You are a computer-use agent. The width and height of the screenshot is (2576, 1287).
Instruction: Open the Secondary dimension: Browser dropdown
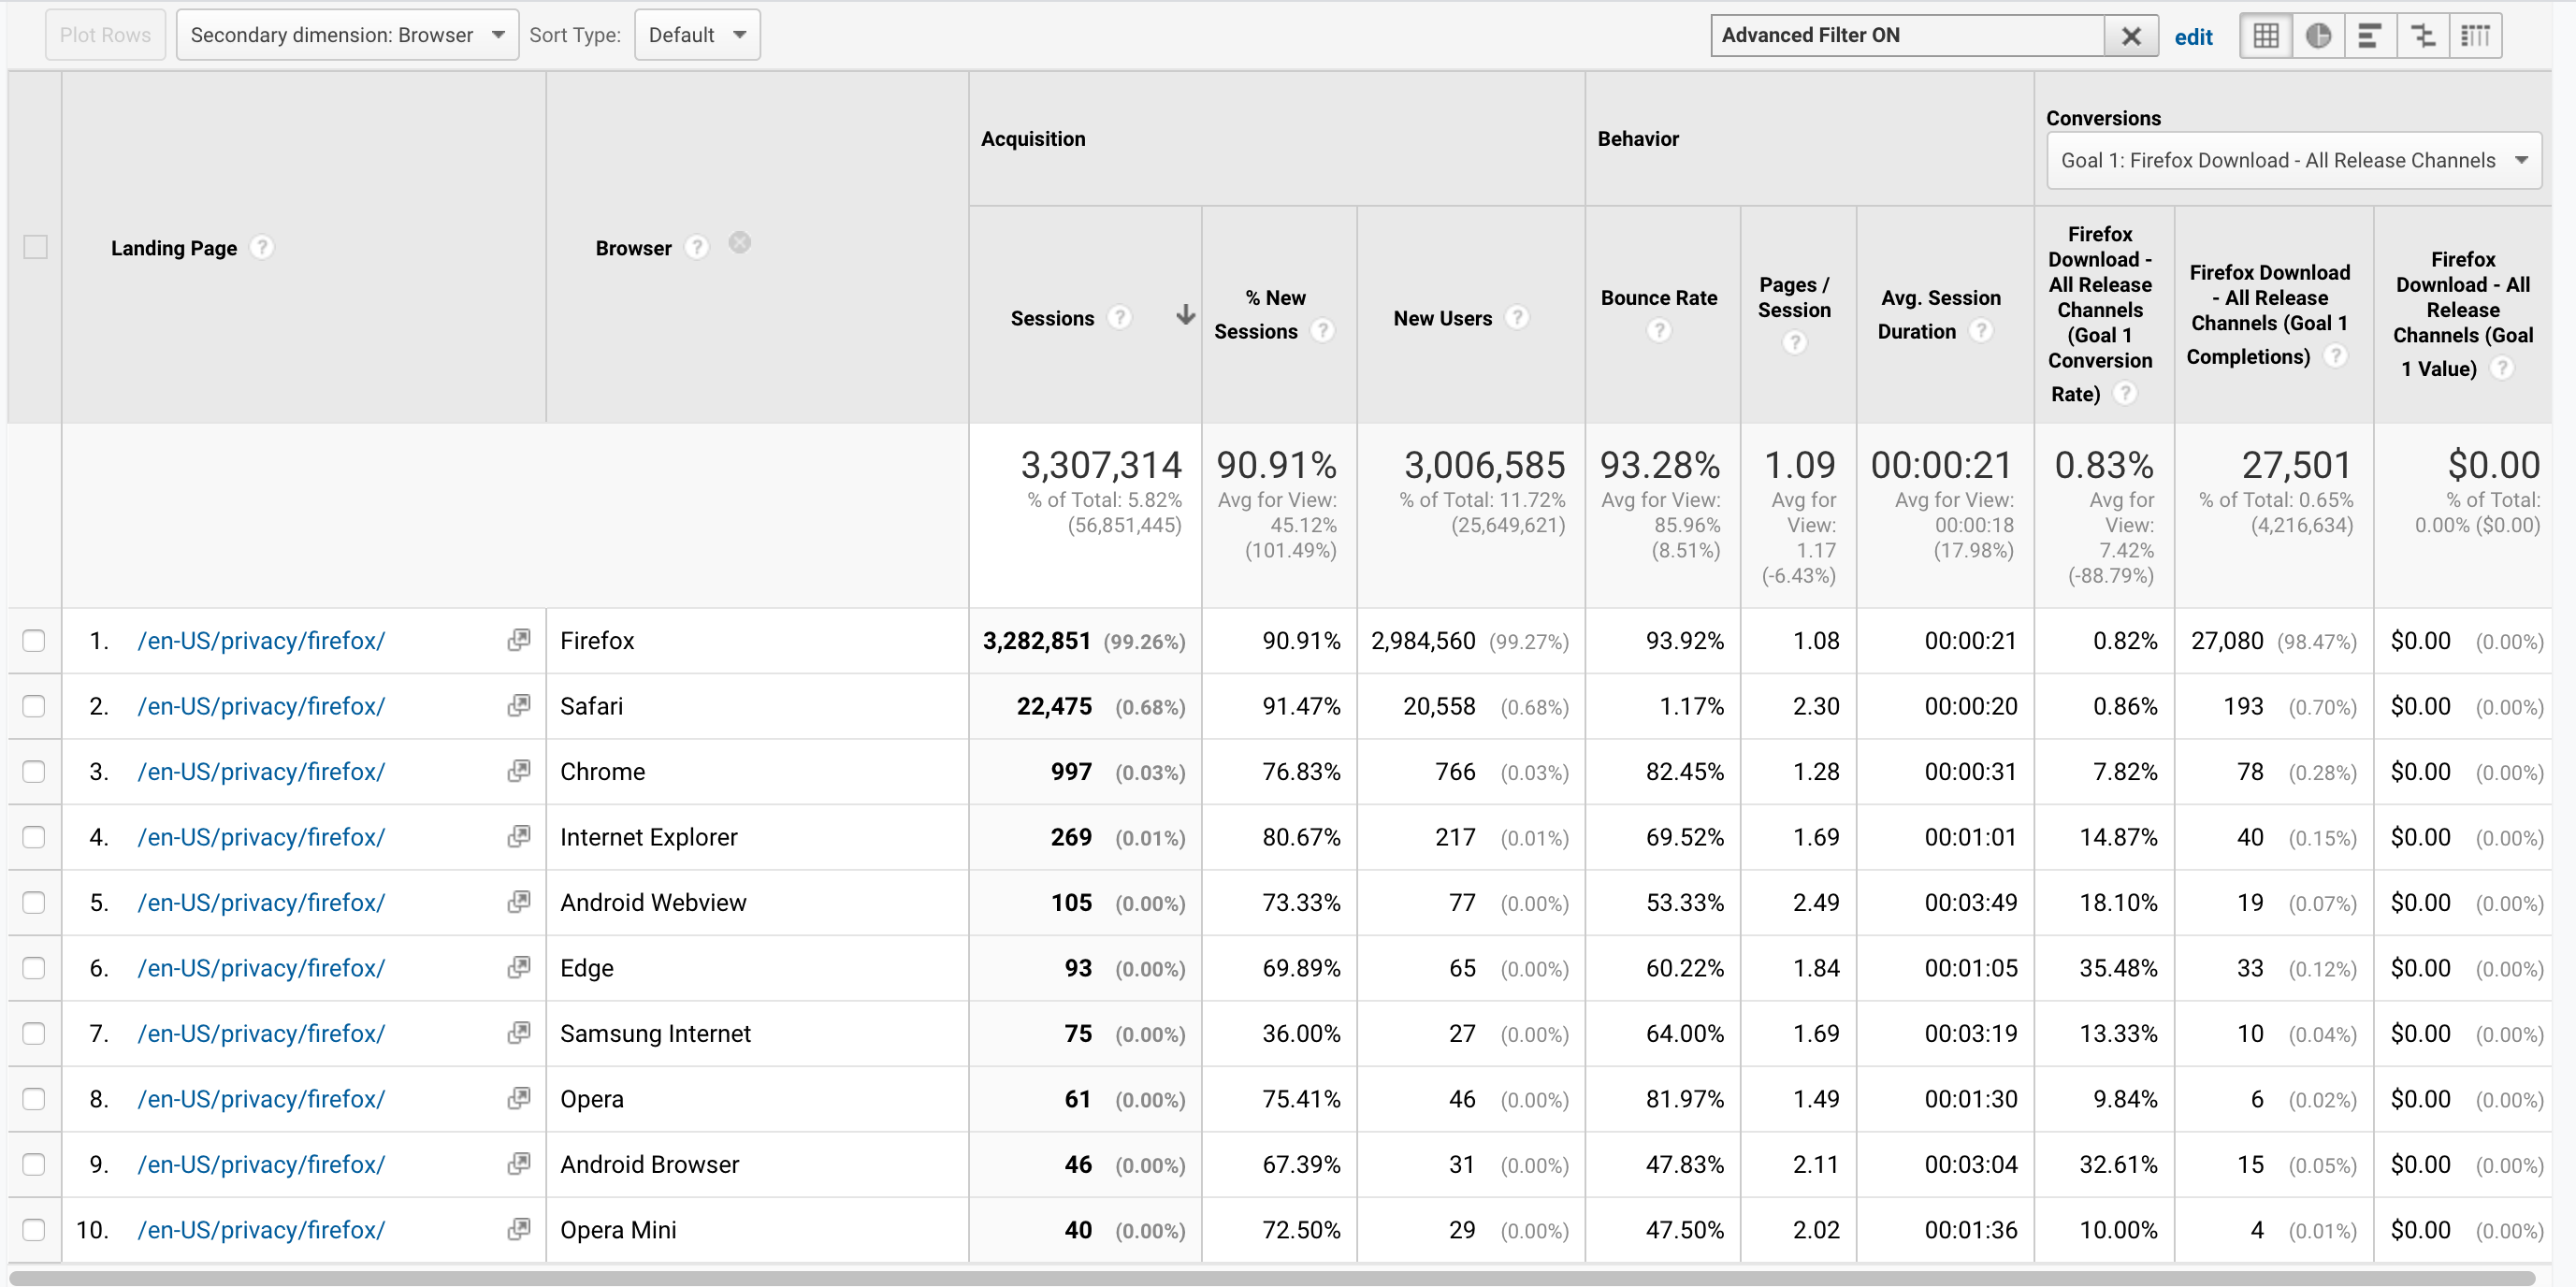[x=347, y=35]
